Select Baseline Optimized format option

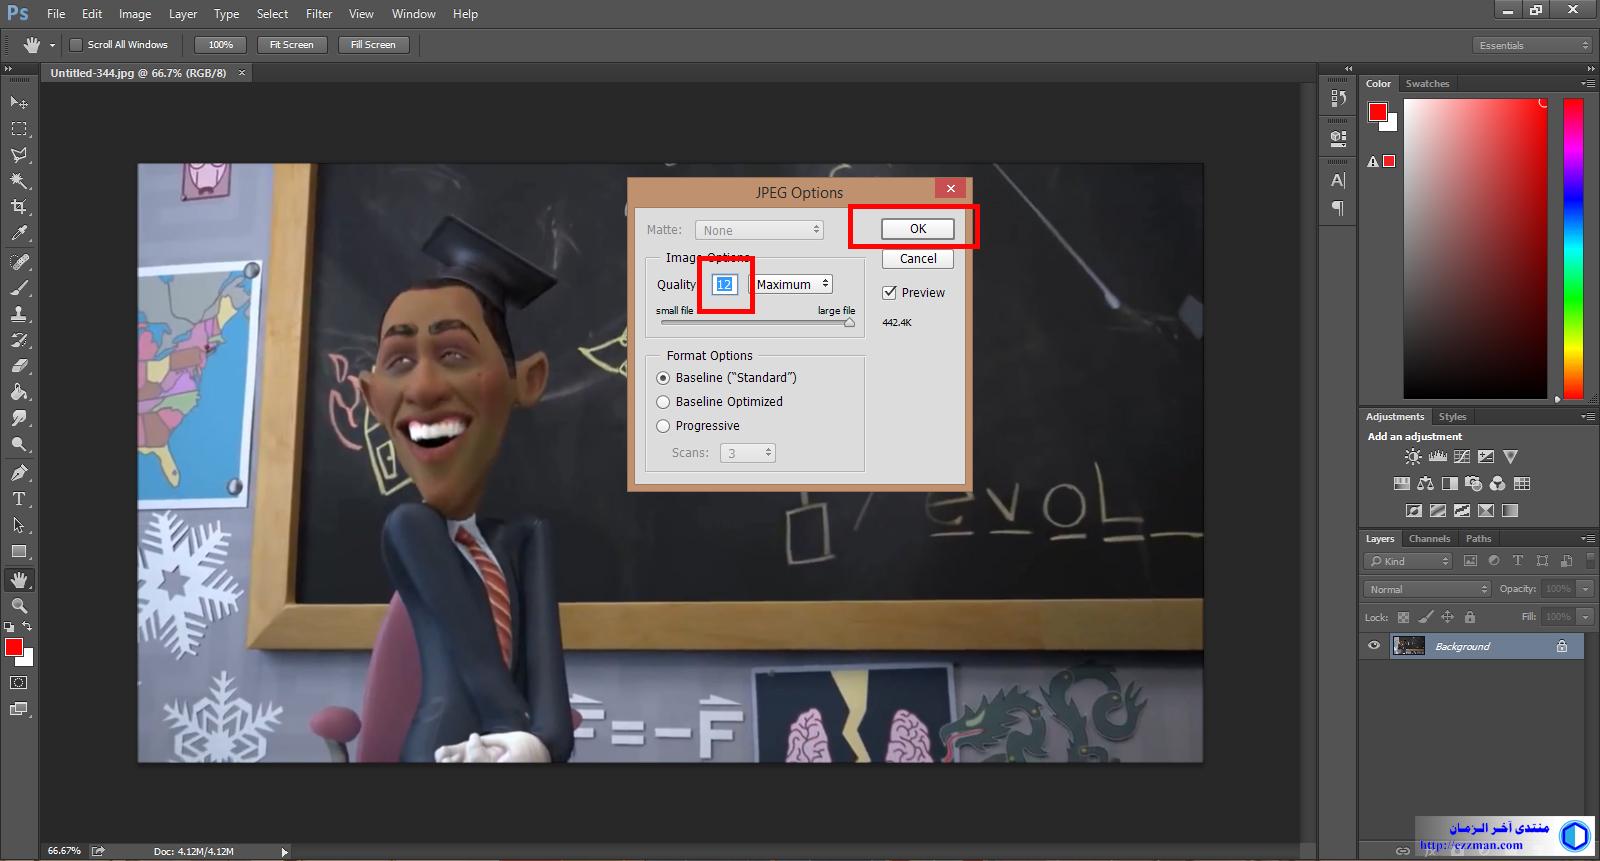[x=663, y=402]
